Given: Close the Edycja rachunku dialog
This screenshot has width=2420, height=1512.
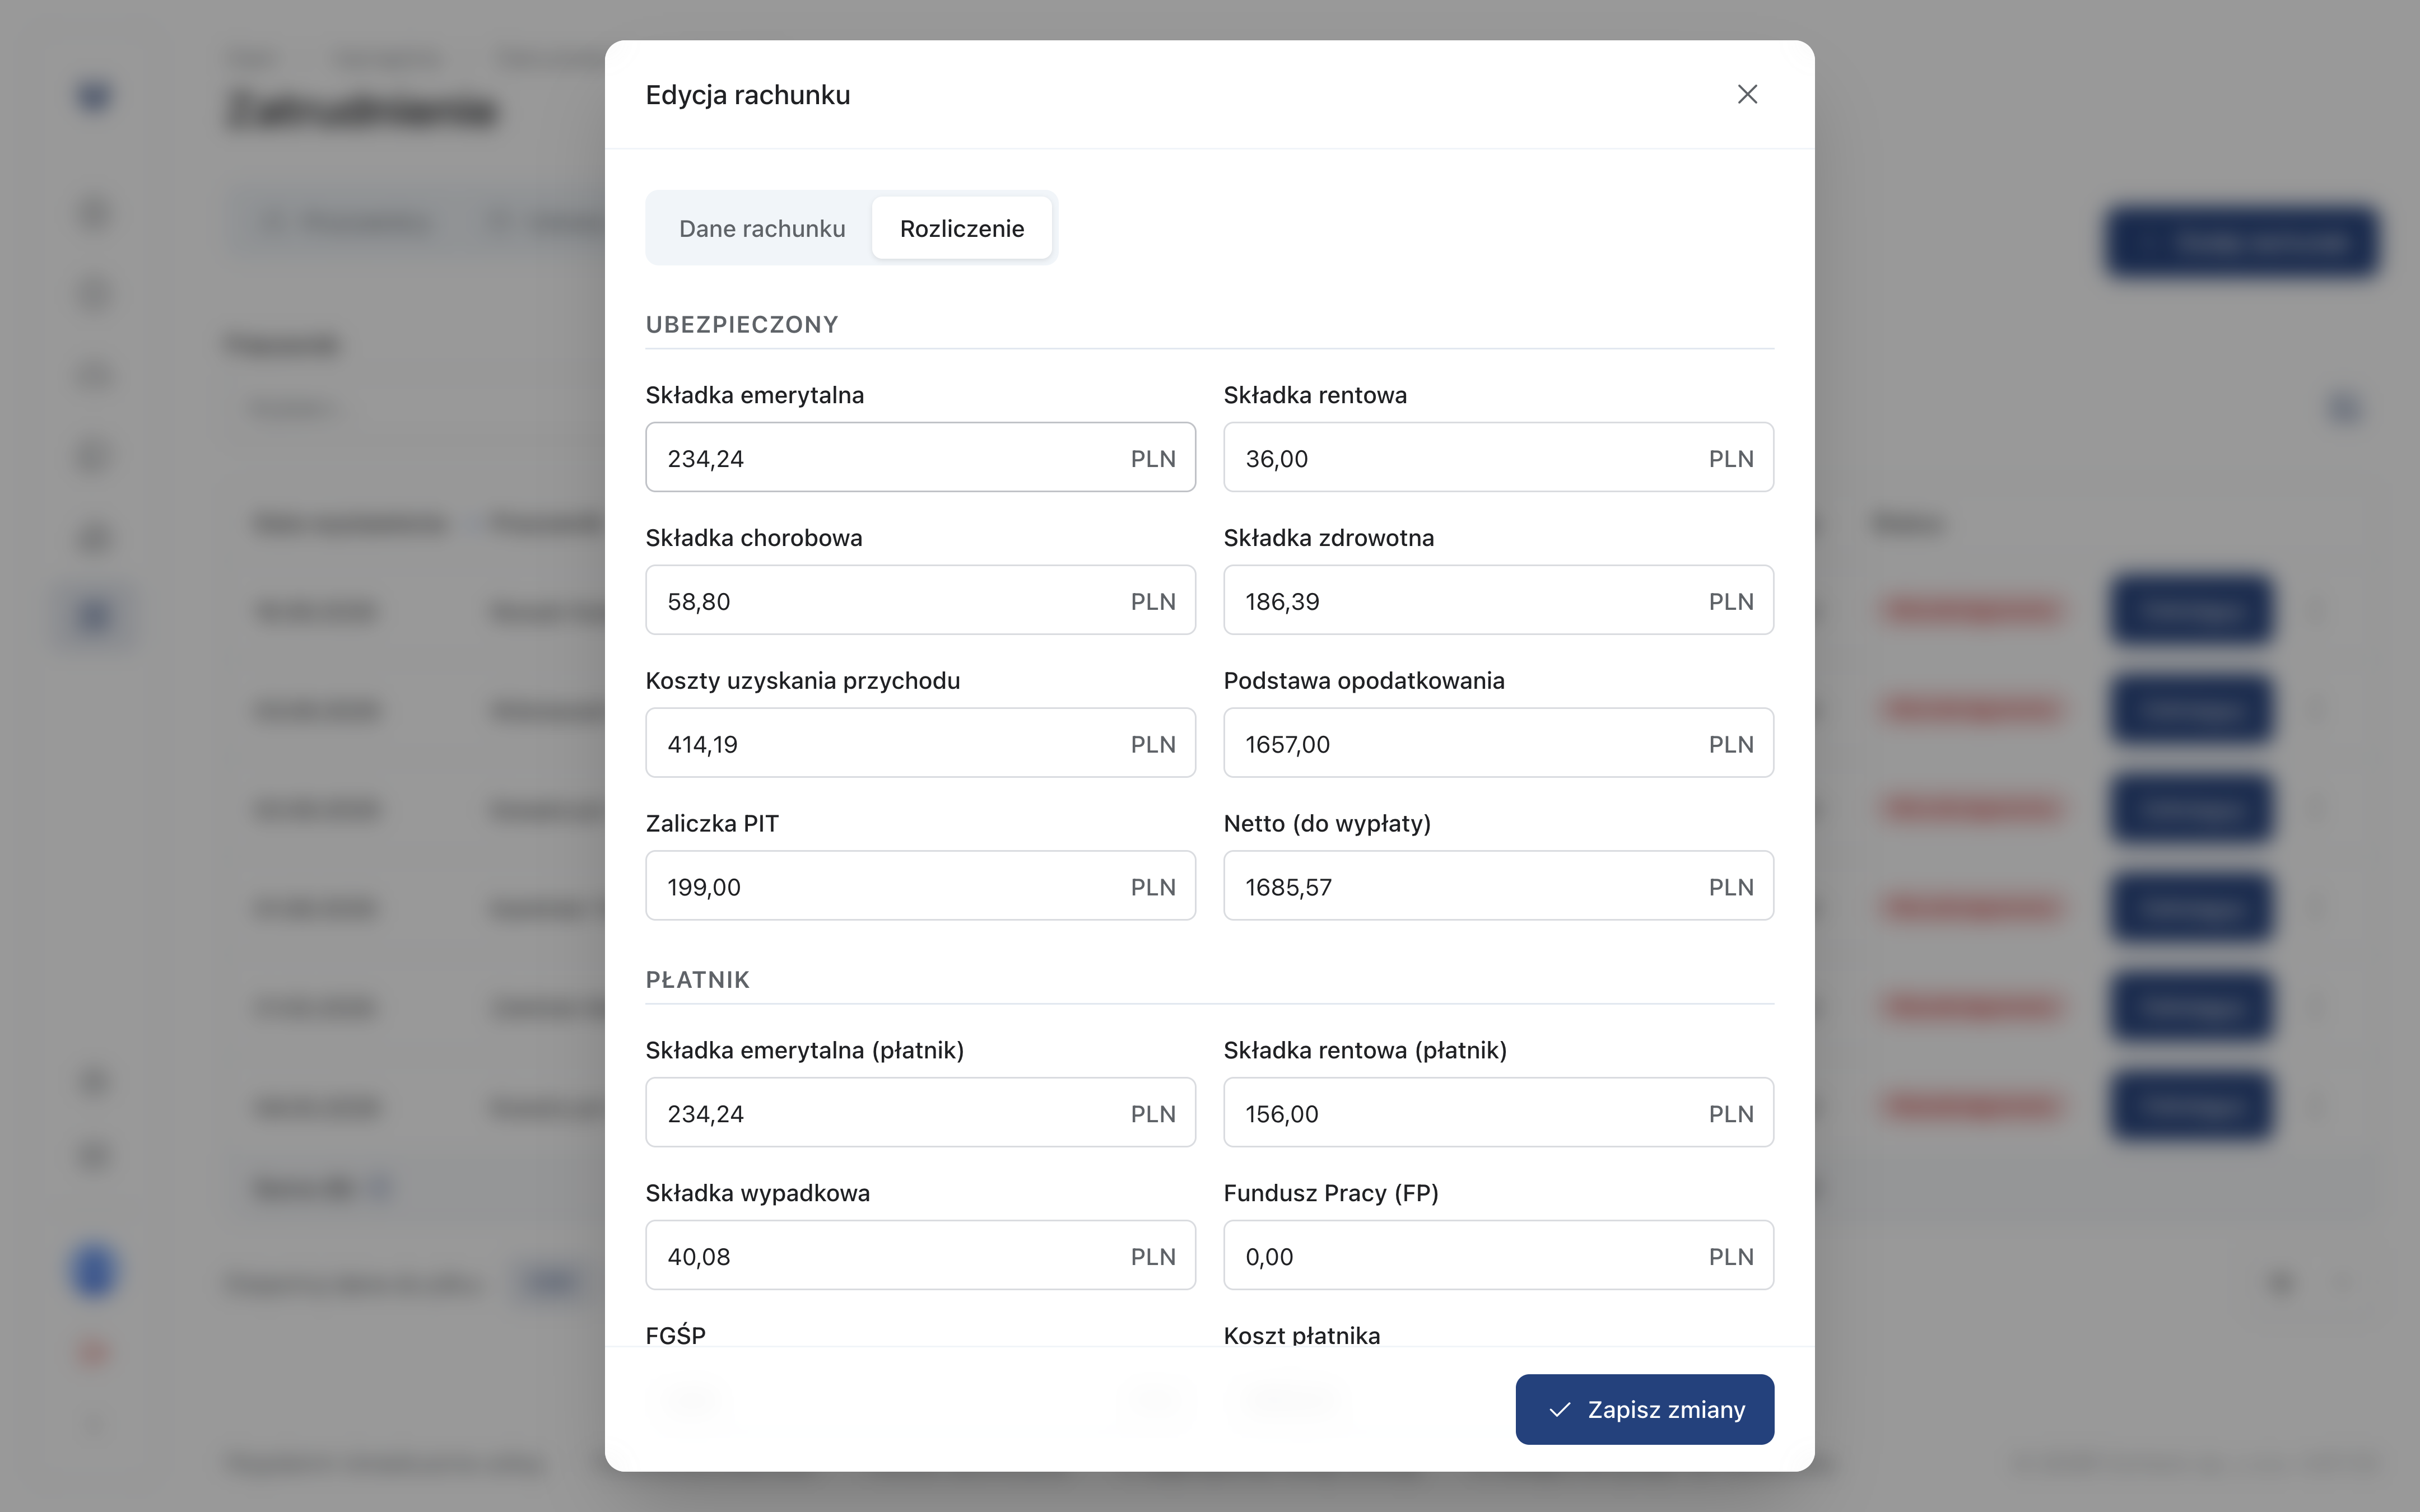Looking at the screenshot, I should 1747,94.
